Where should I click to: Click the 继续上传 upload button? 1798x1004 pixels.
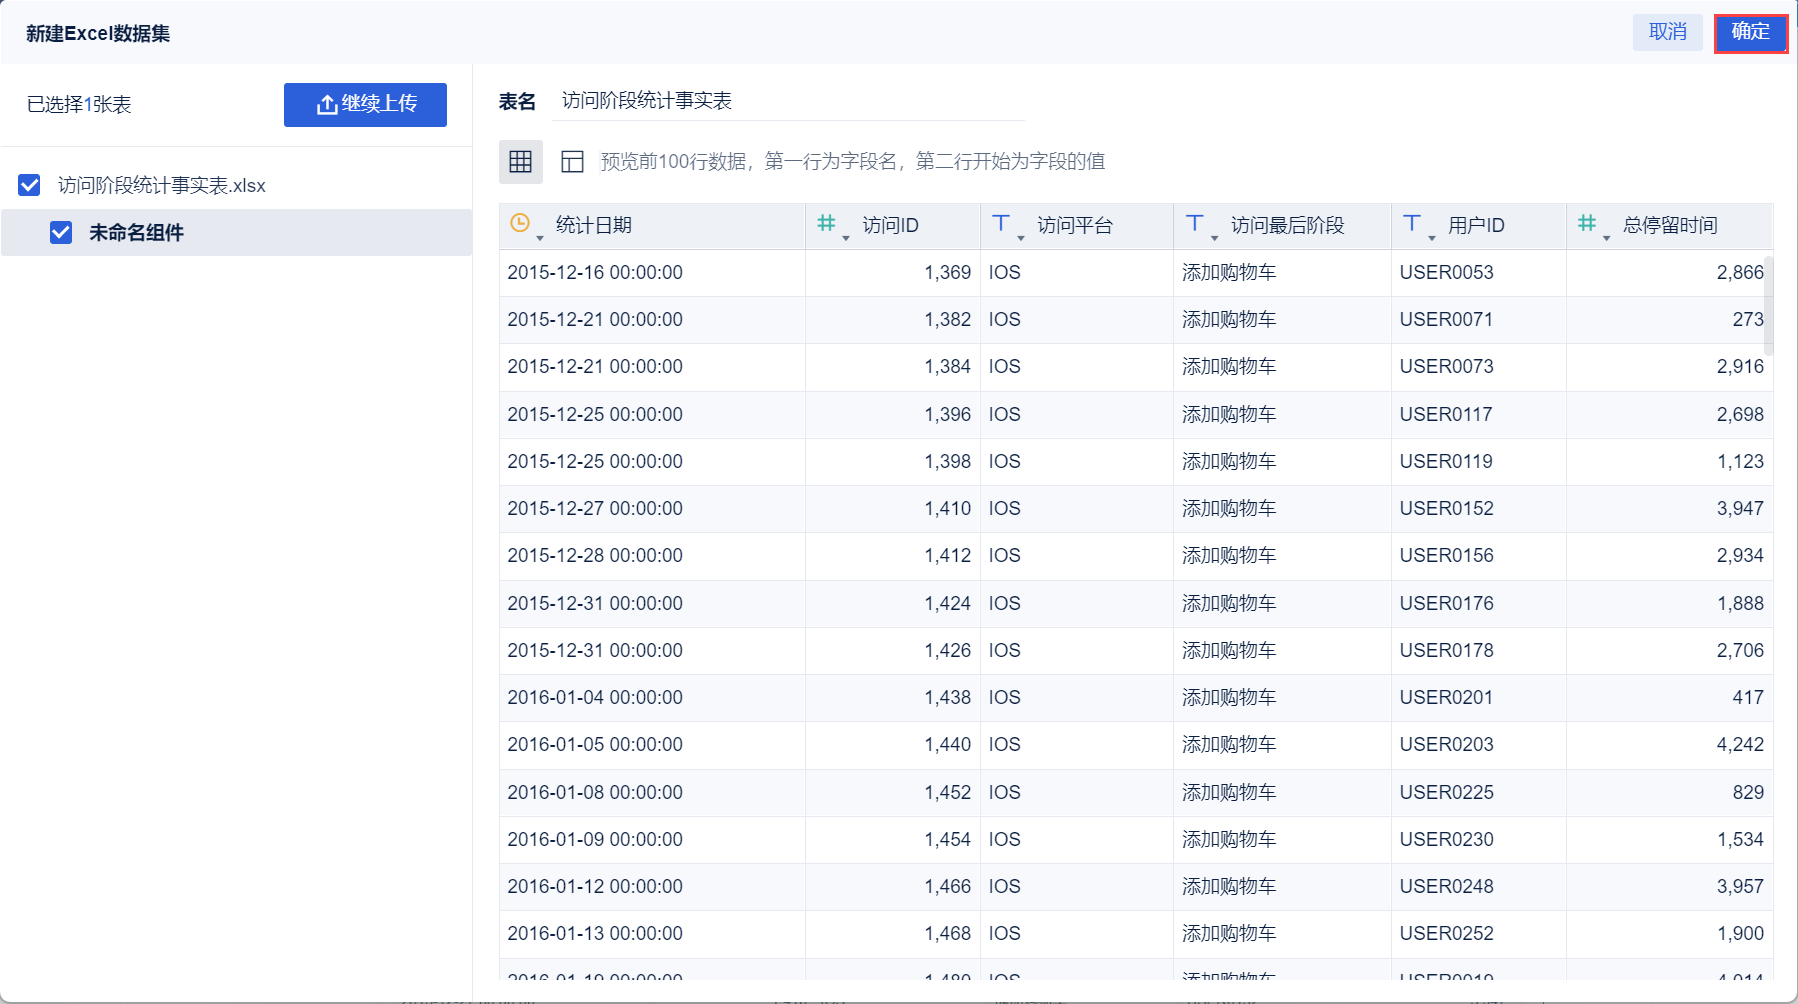click(365, 105)
